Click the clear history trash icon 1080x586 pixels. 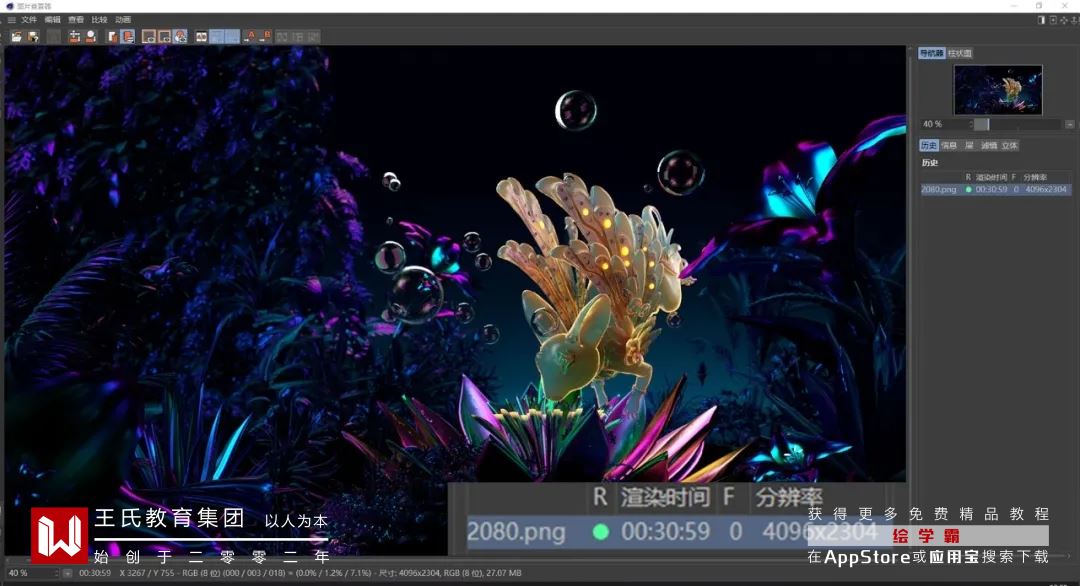[74, 36]
